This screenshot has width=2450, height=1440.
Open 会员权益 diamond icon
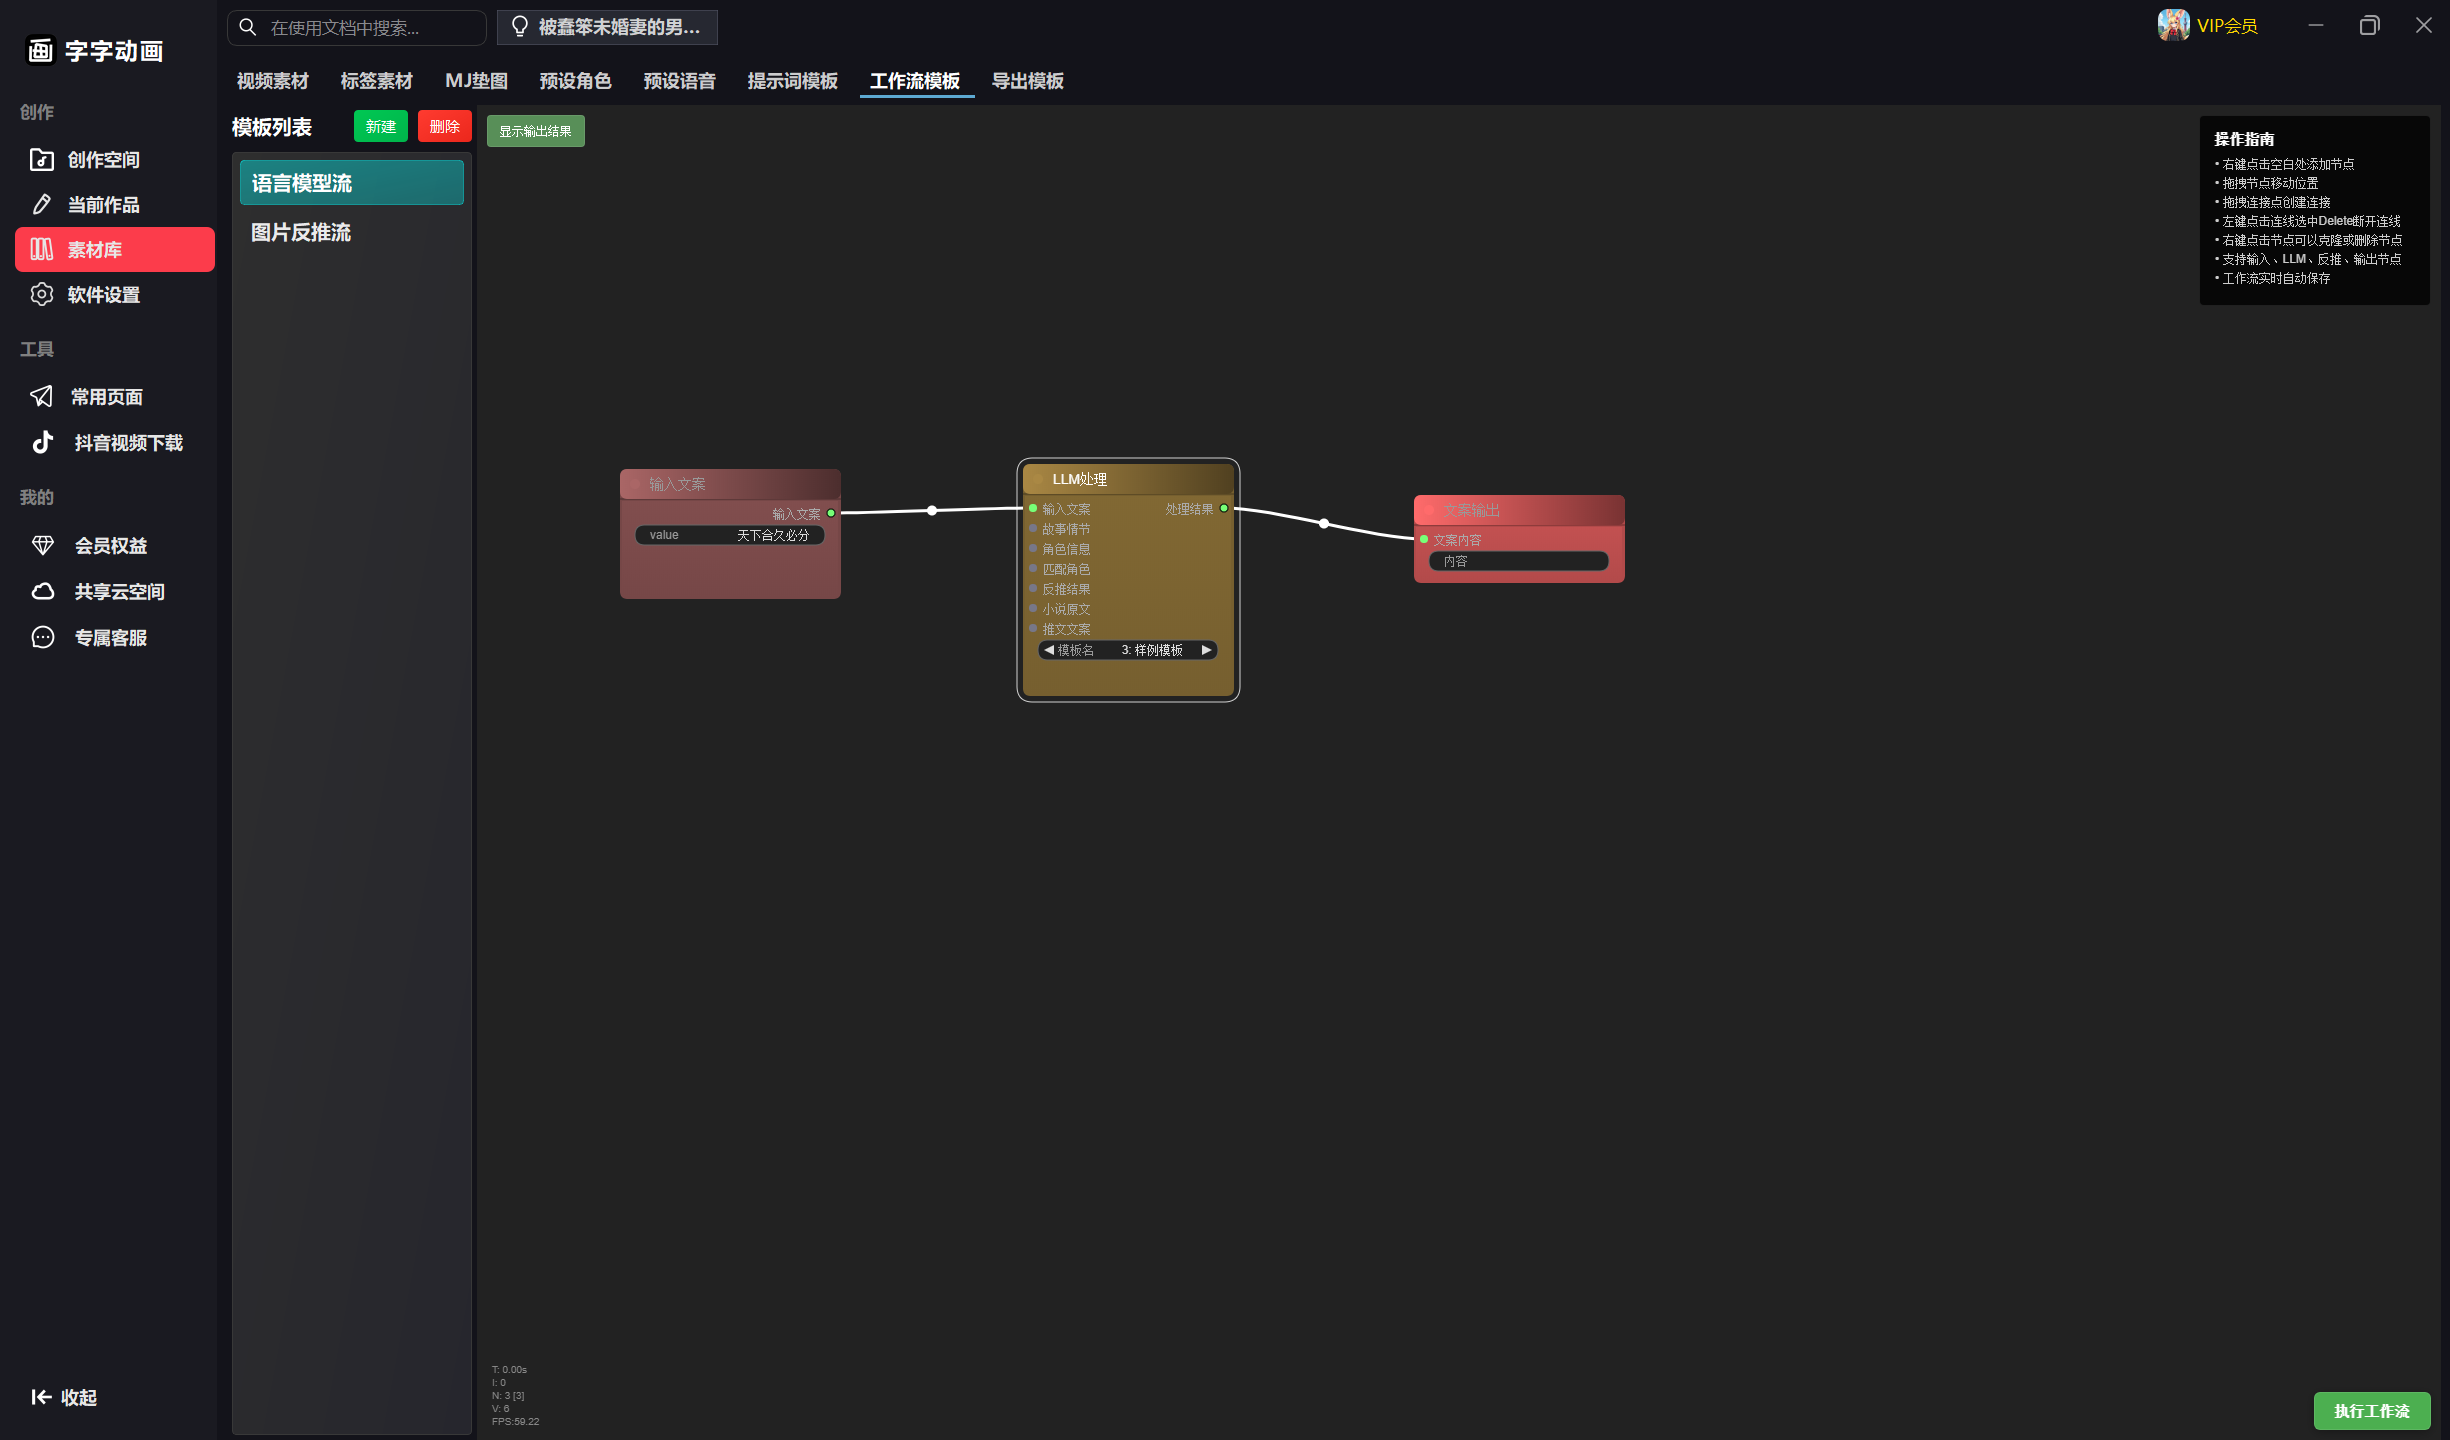(x=42, y=546)
